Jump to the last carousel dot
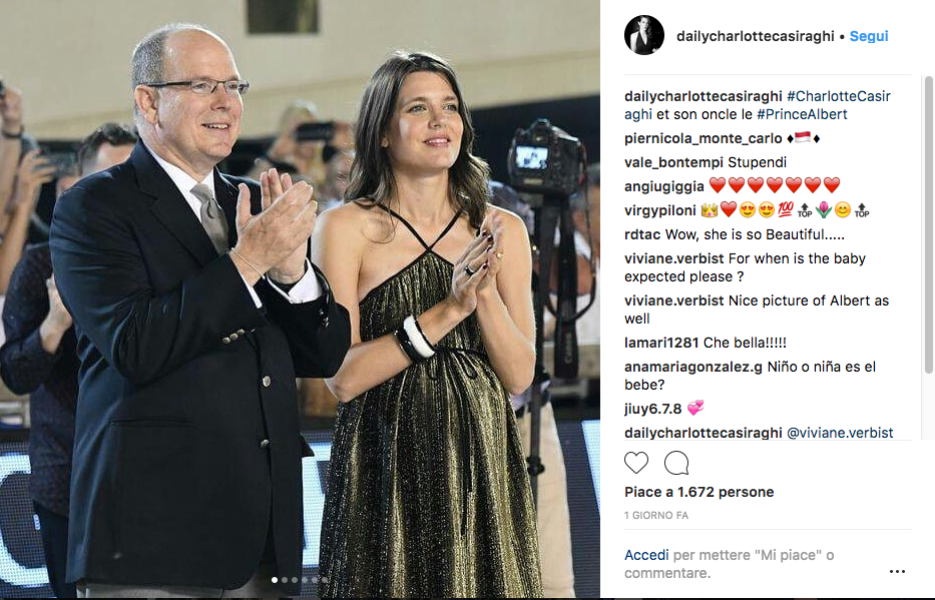935x600 pixels. (x=325, y=580)
